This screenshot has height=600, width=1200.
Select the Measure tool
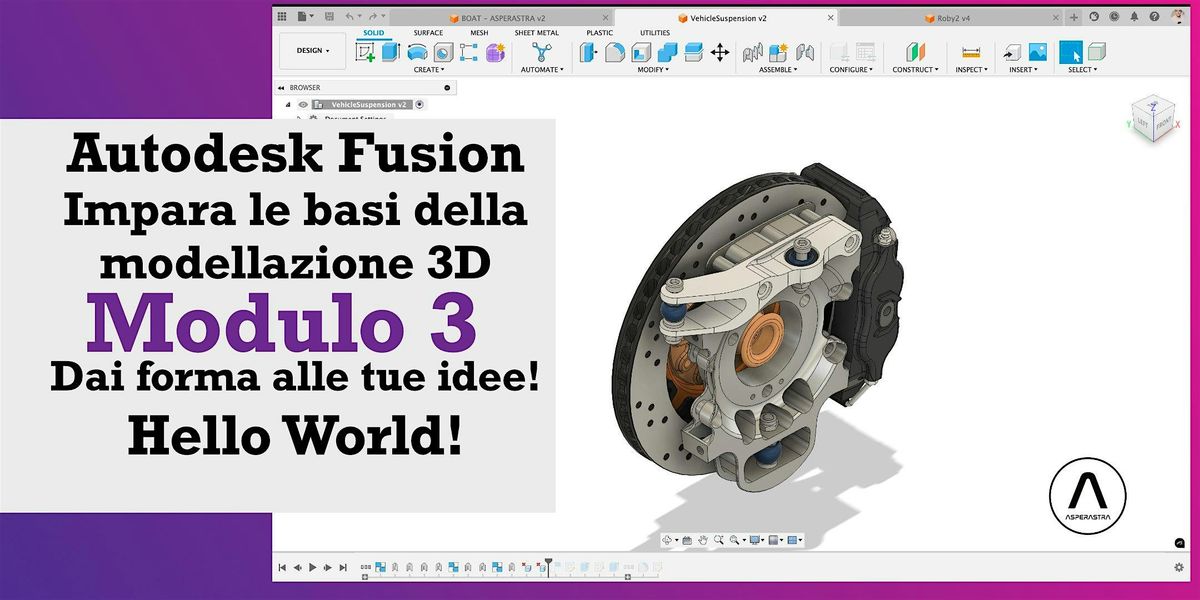970,53
